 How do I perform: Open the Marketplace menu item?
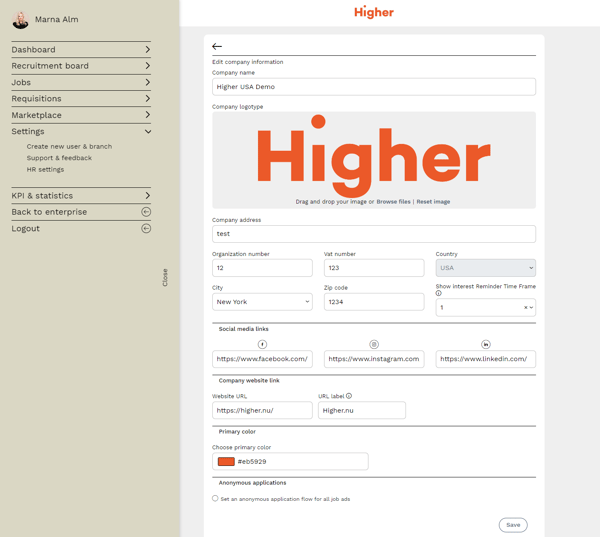click(81, 115)
